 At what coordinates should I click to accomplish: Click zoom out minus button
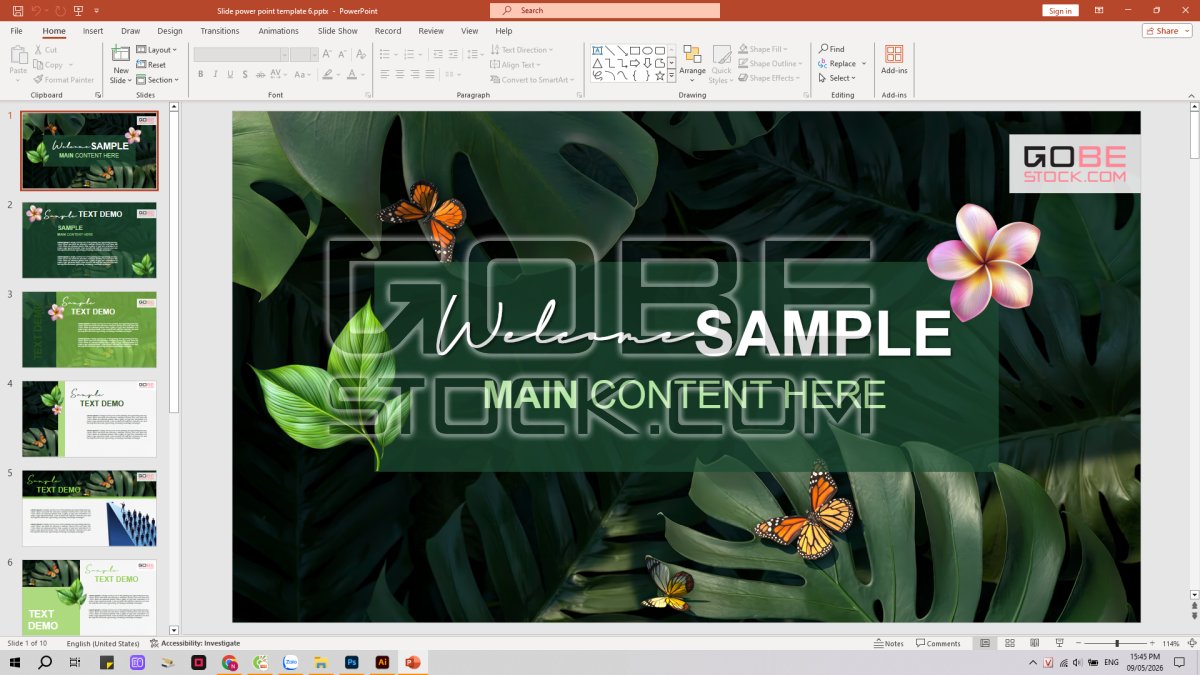1080,643
